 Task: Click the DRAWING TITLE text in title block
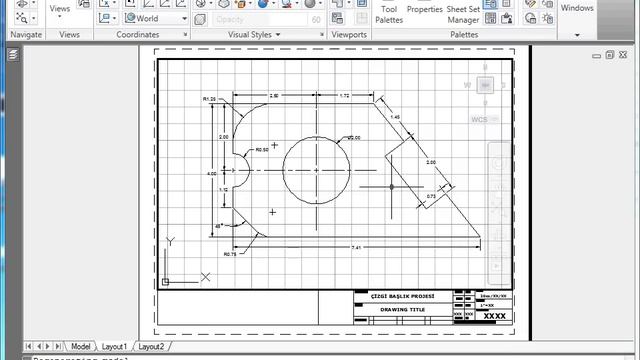tap(402, 310)
